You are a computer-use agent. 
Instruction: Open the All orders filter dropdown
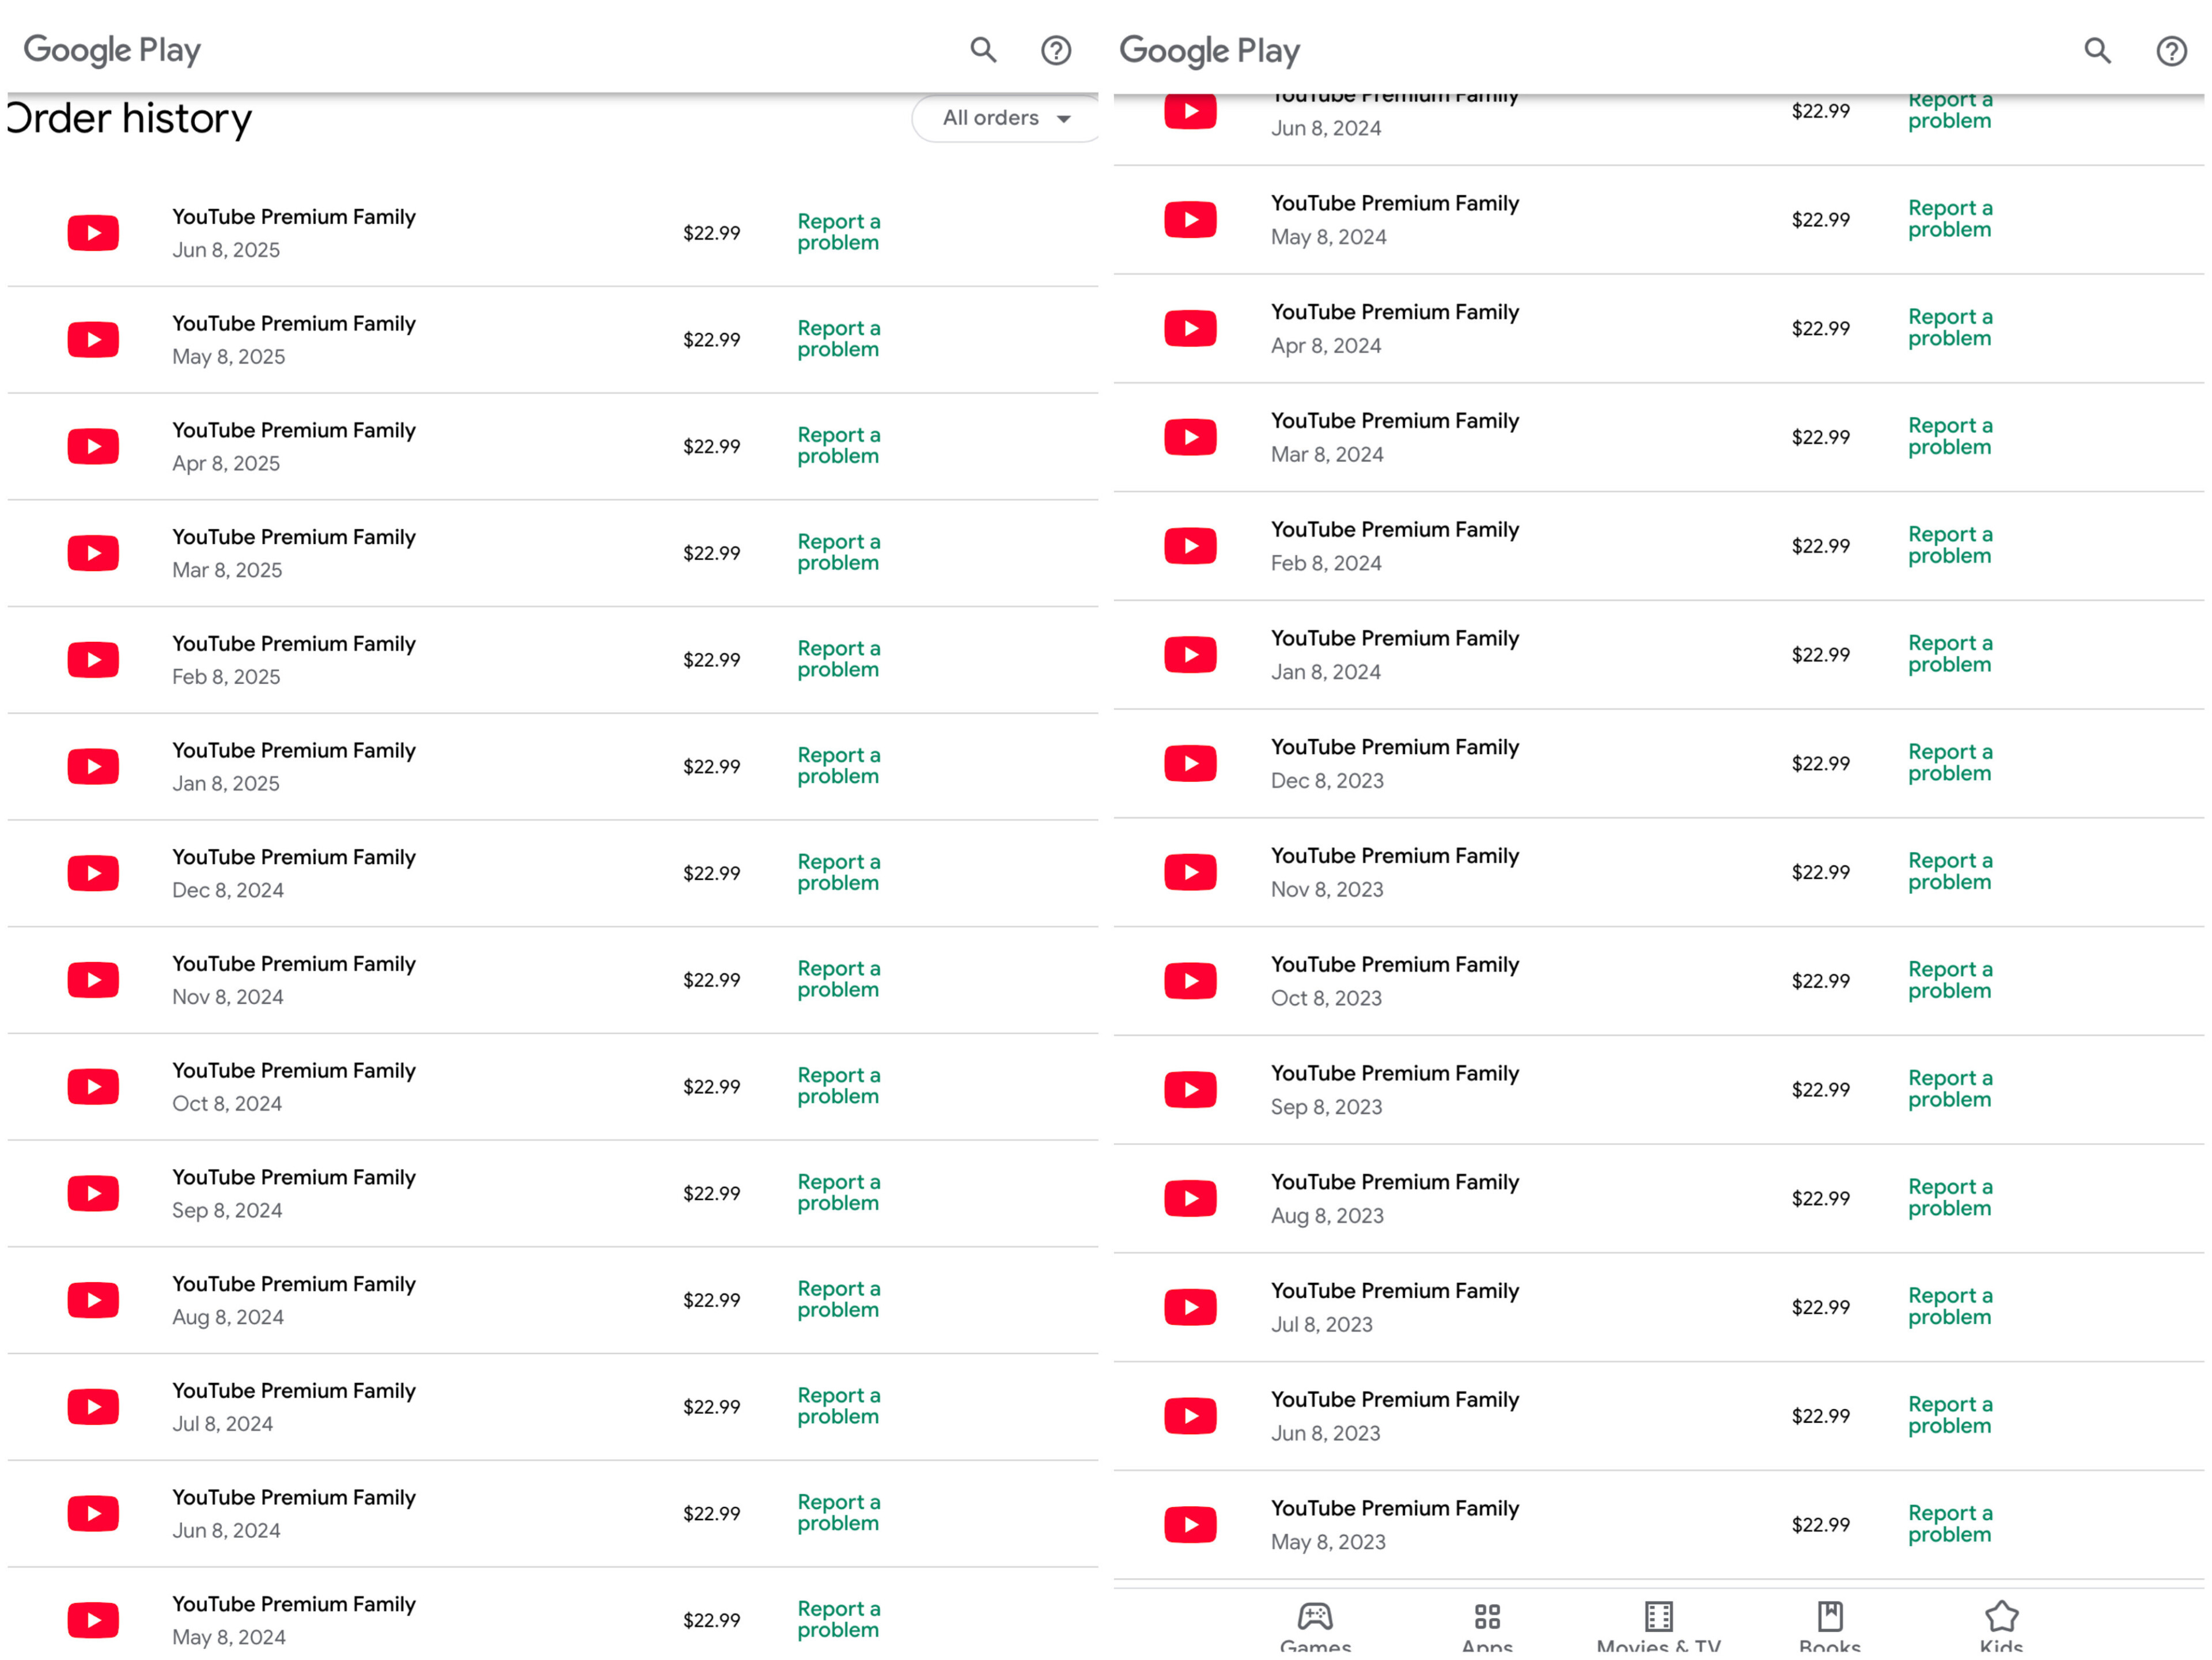[1005, 118]
